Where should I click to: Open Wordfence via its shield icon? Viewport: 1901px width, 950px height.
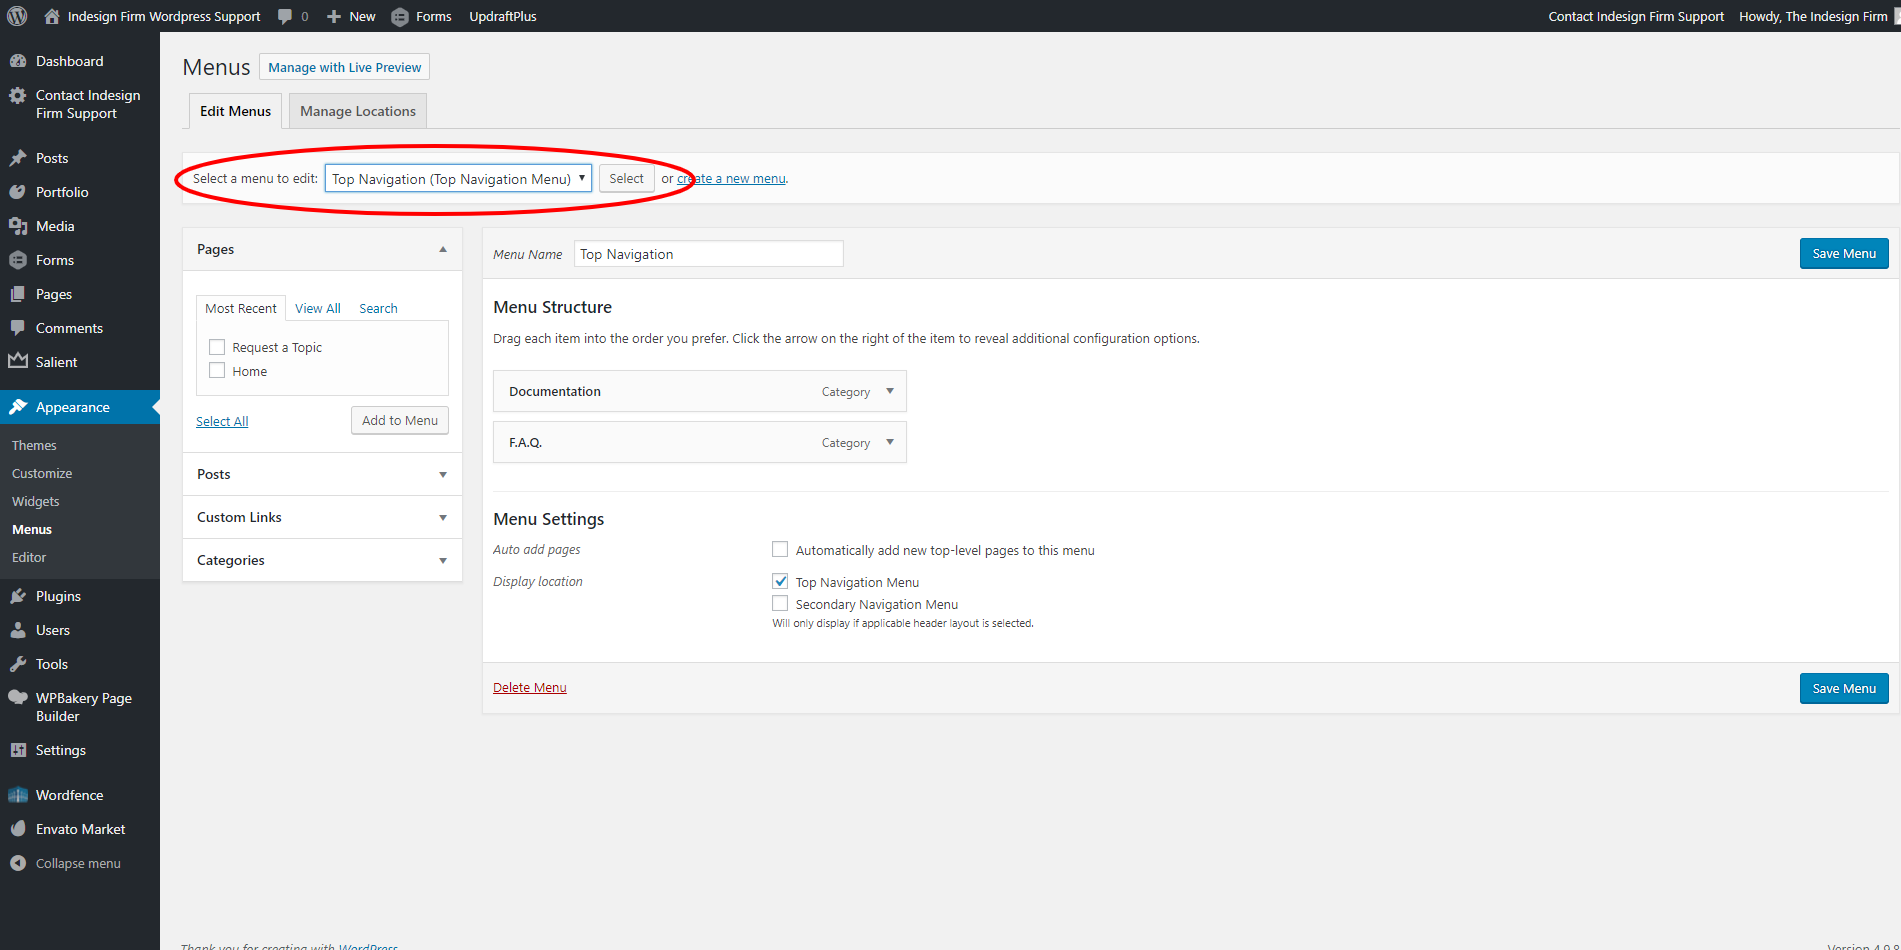click(18, 795)
